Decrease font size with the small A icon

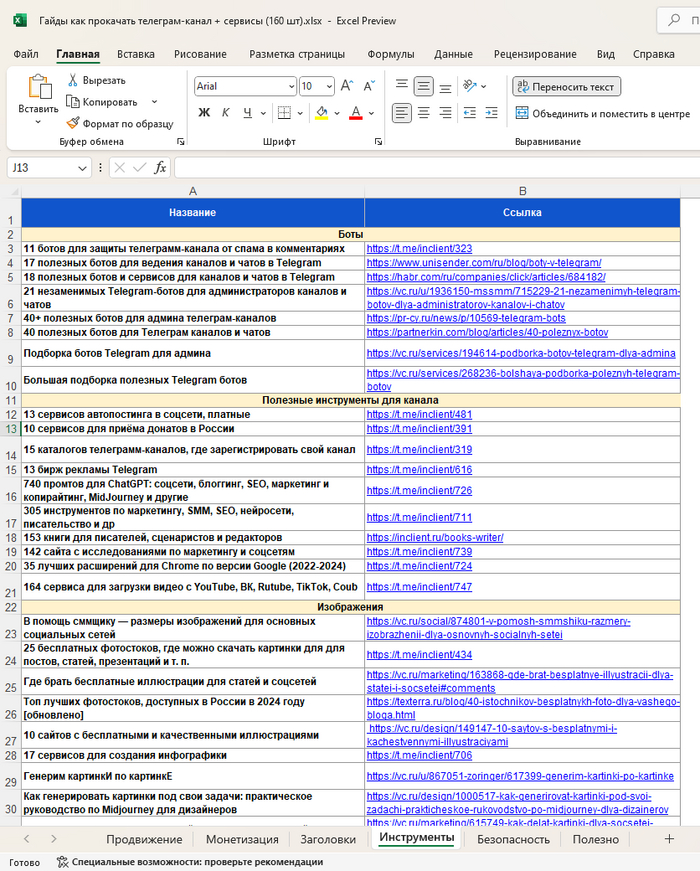[369, 86]
